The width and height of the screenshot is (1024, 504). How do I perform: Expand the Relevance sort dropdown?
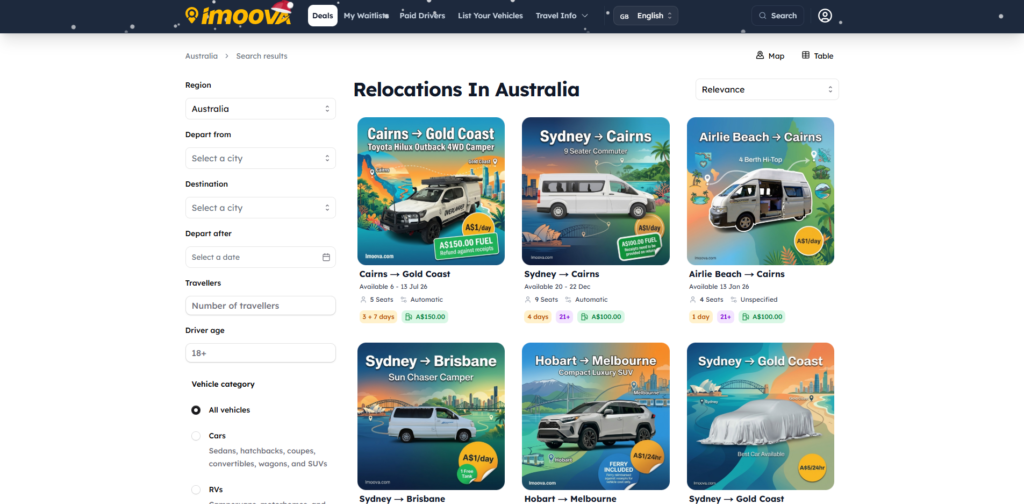[x=767, y=89]
